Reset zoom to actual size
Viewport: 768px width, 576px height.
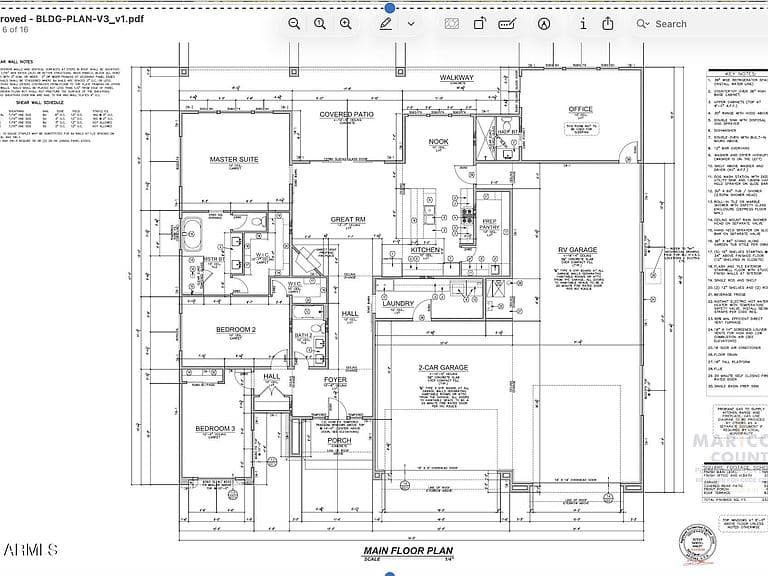click(x=320, y=24)
